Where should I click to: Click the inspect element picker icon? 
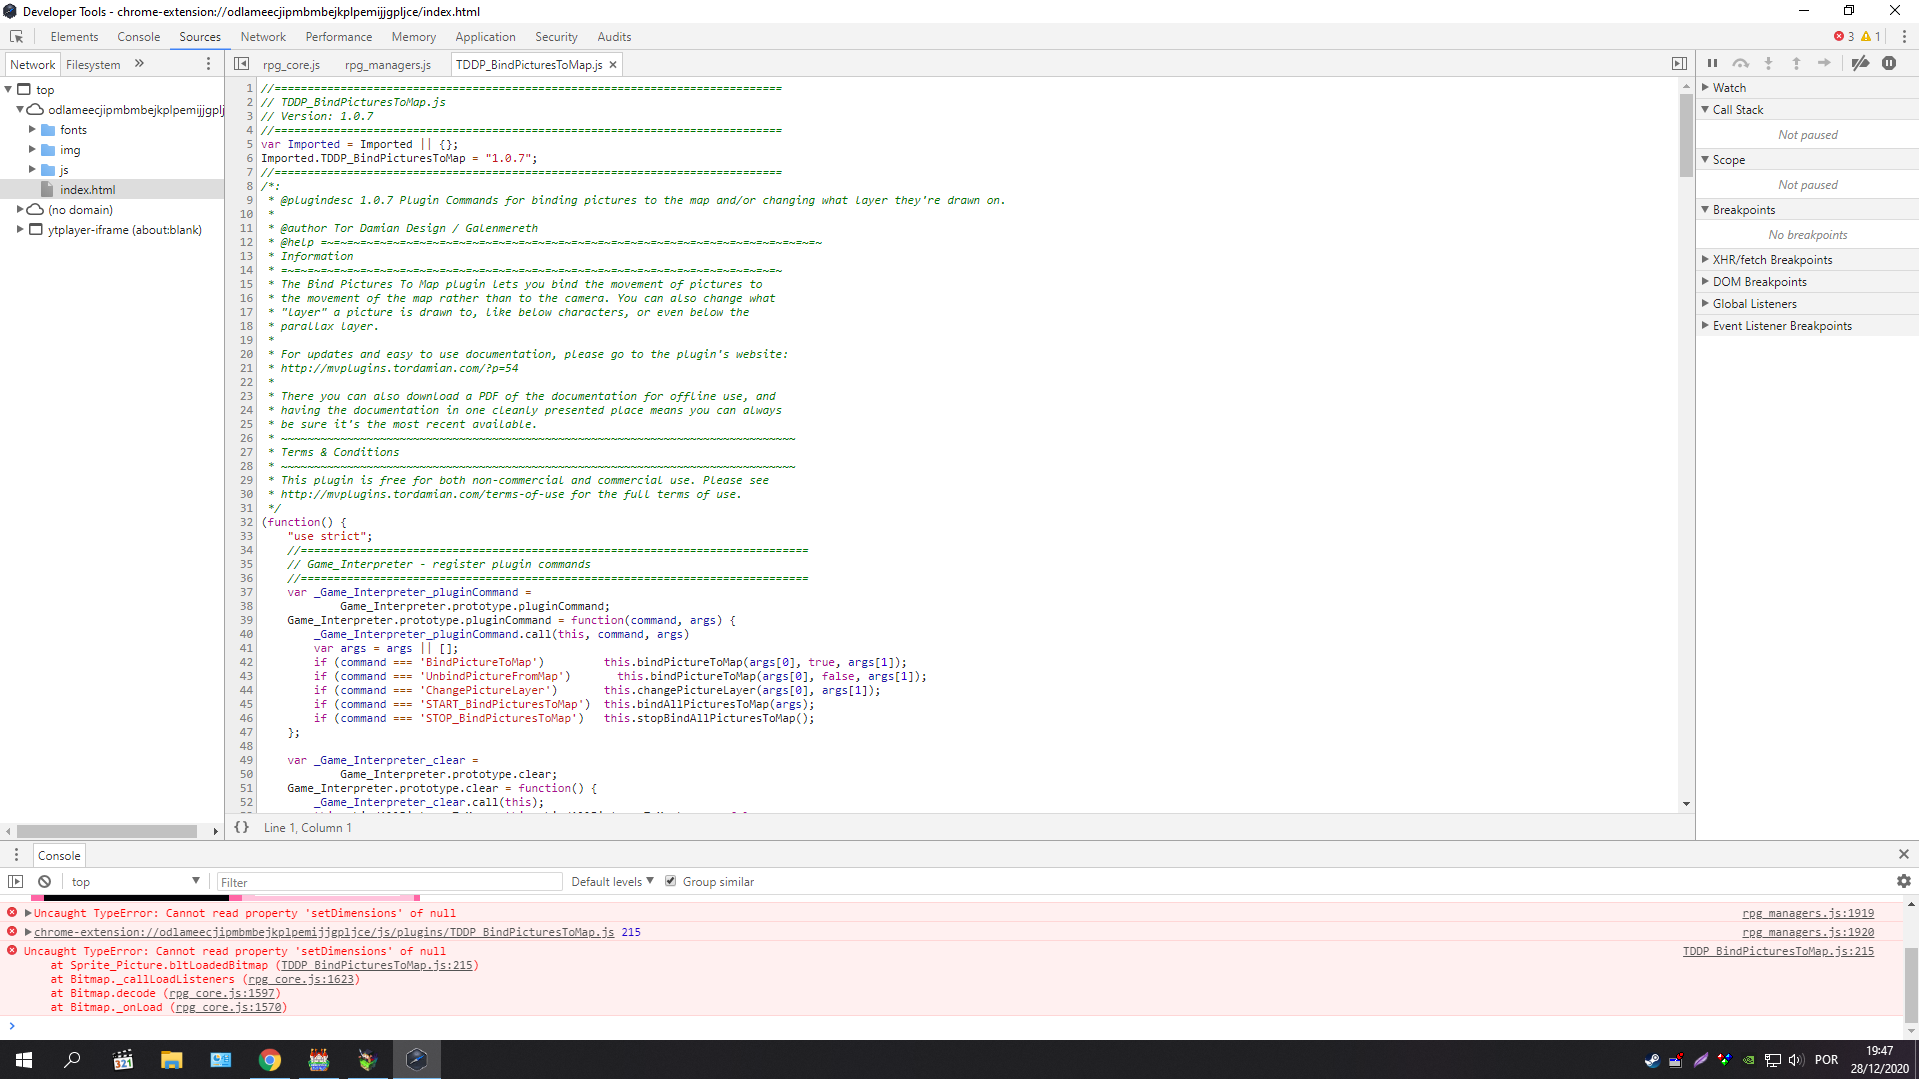pos(17,37)
